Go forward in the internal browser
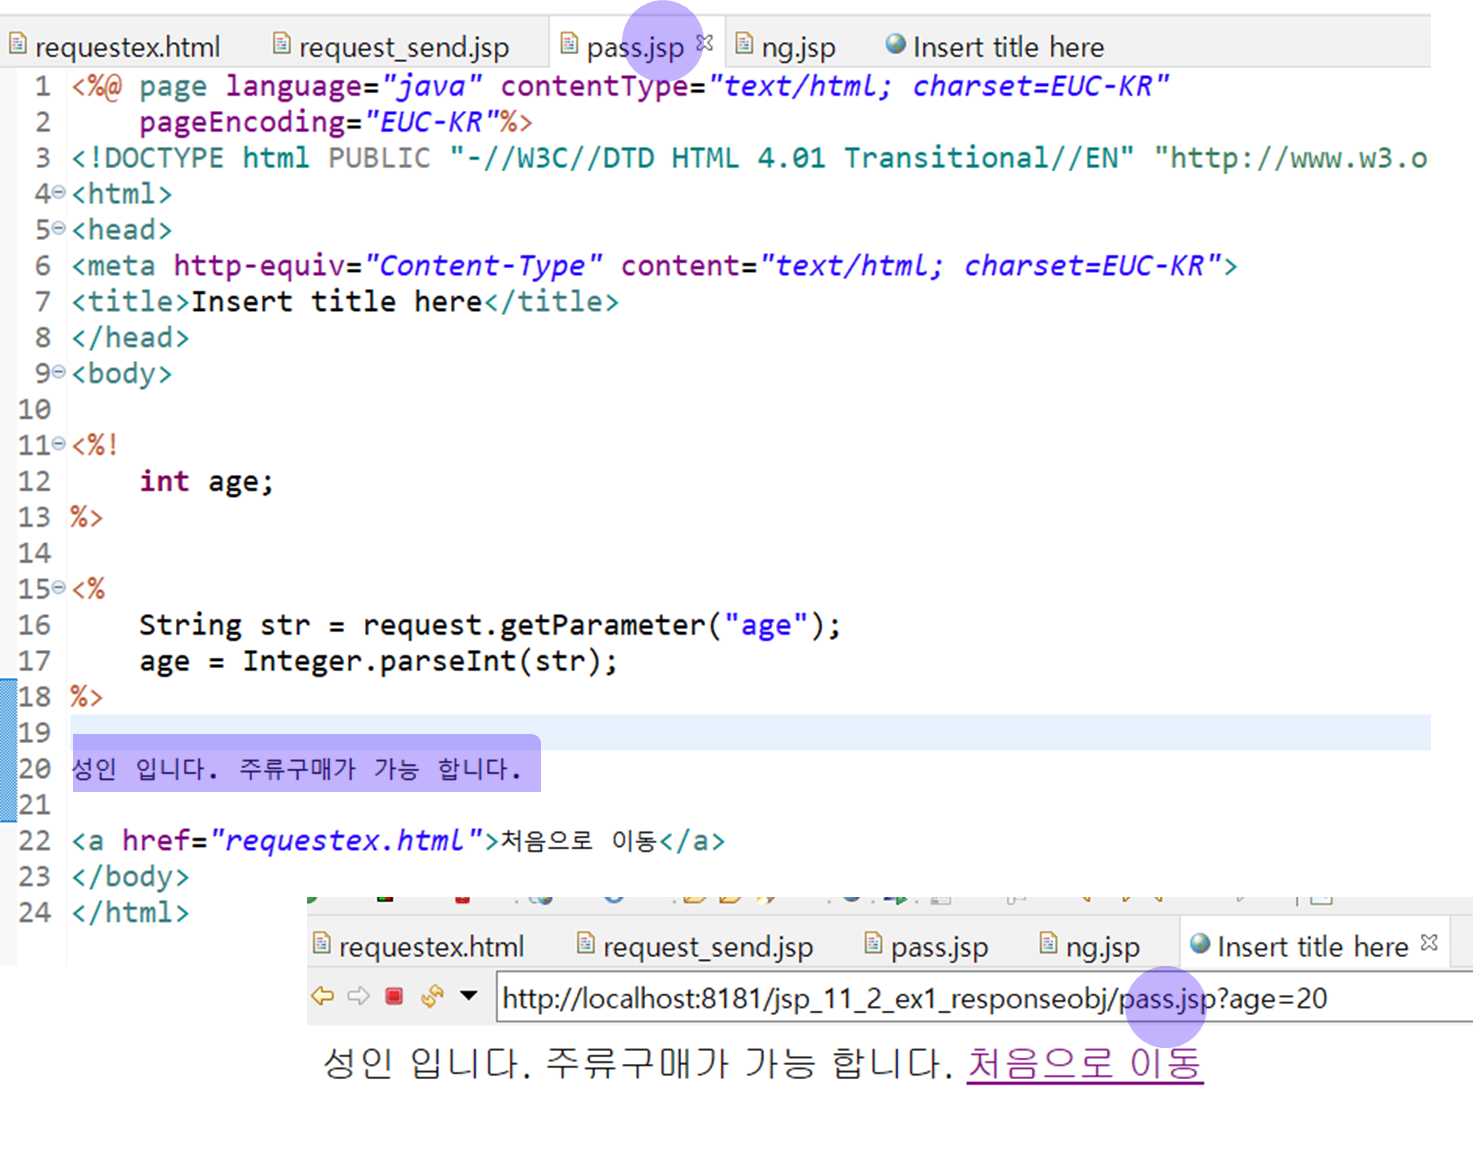This screenshot has width=1473, height=1149. coord(358,996)
